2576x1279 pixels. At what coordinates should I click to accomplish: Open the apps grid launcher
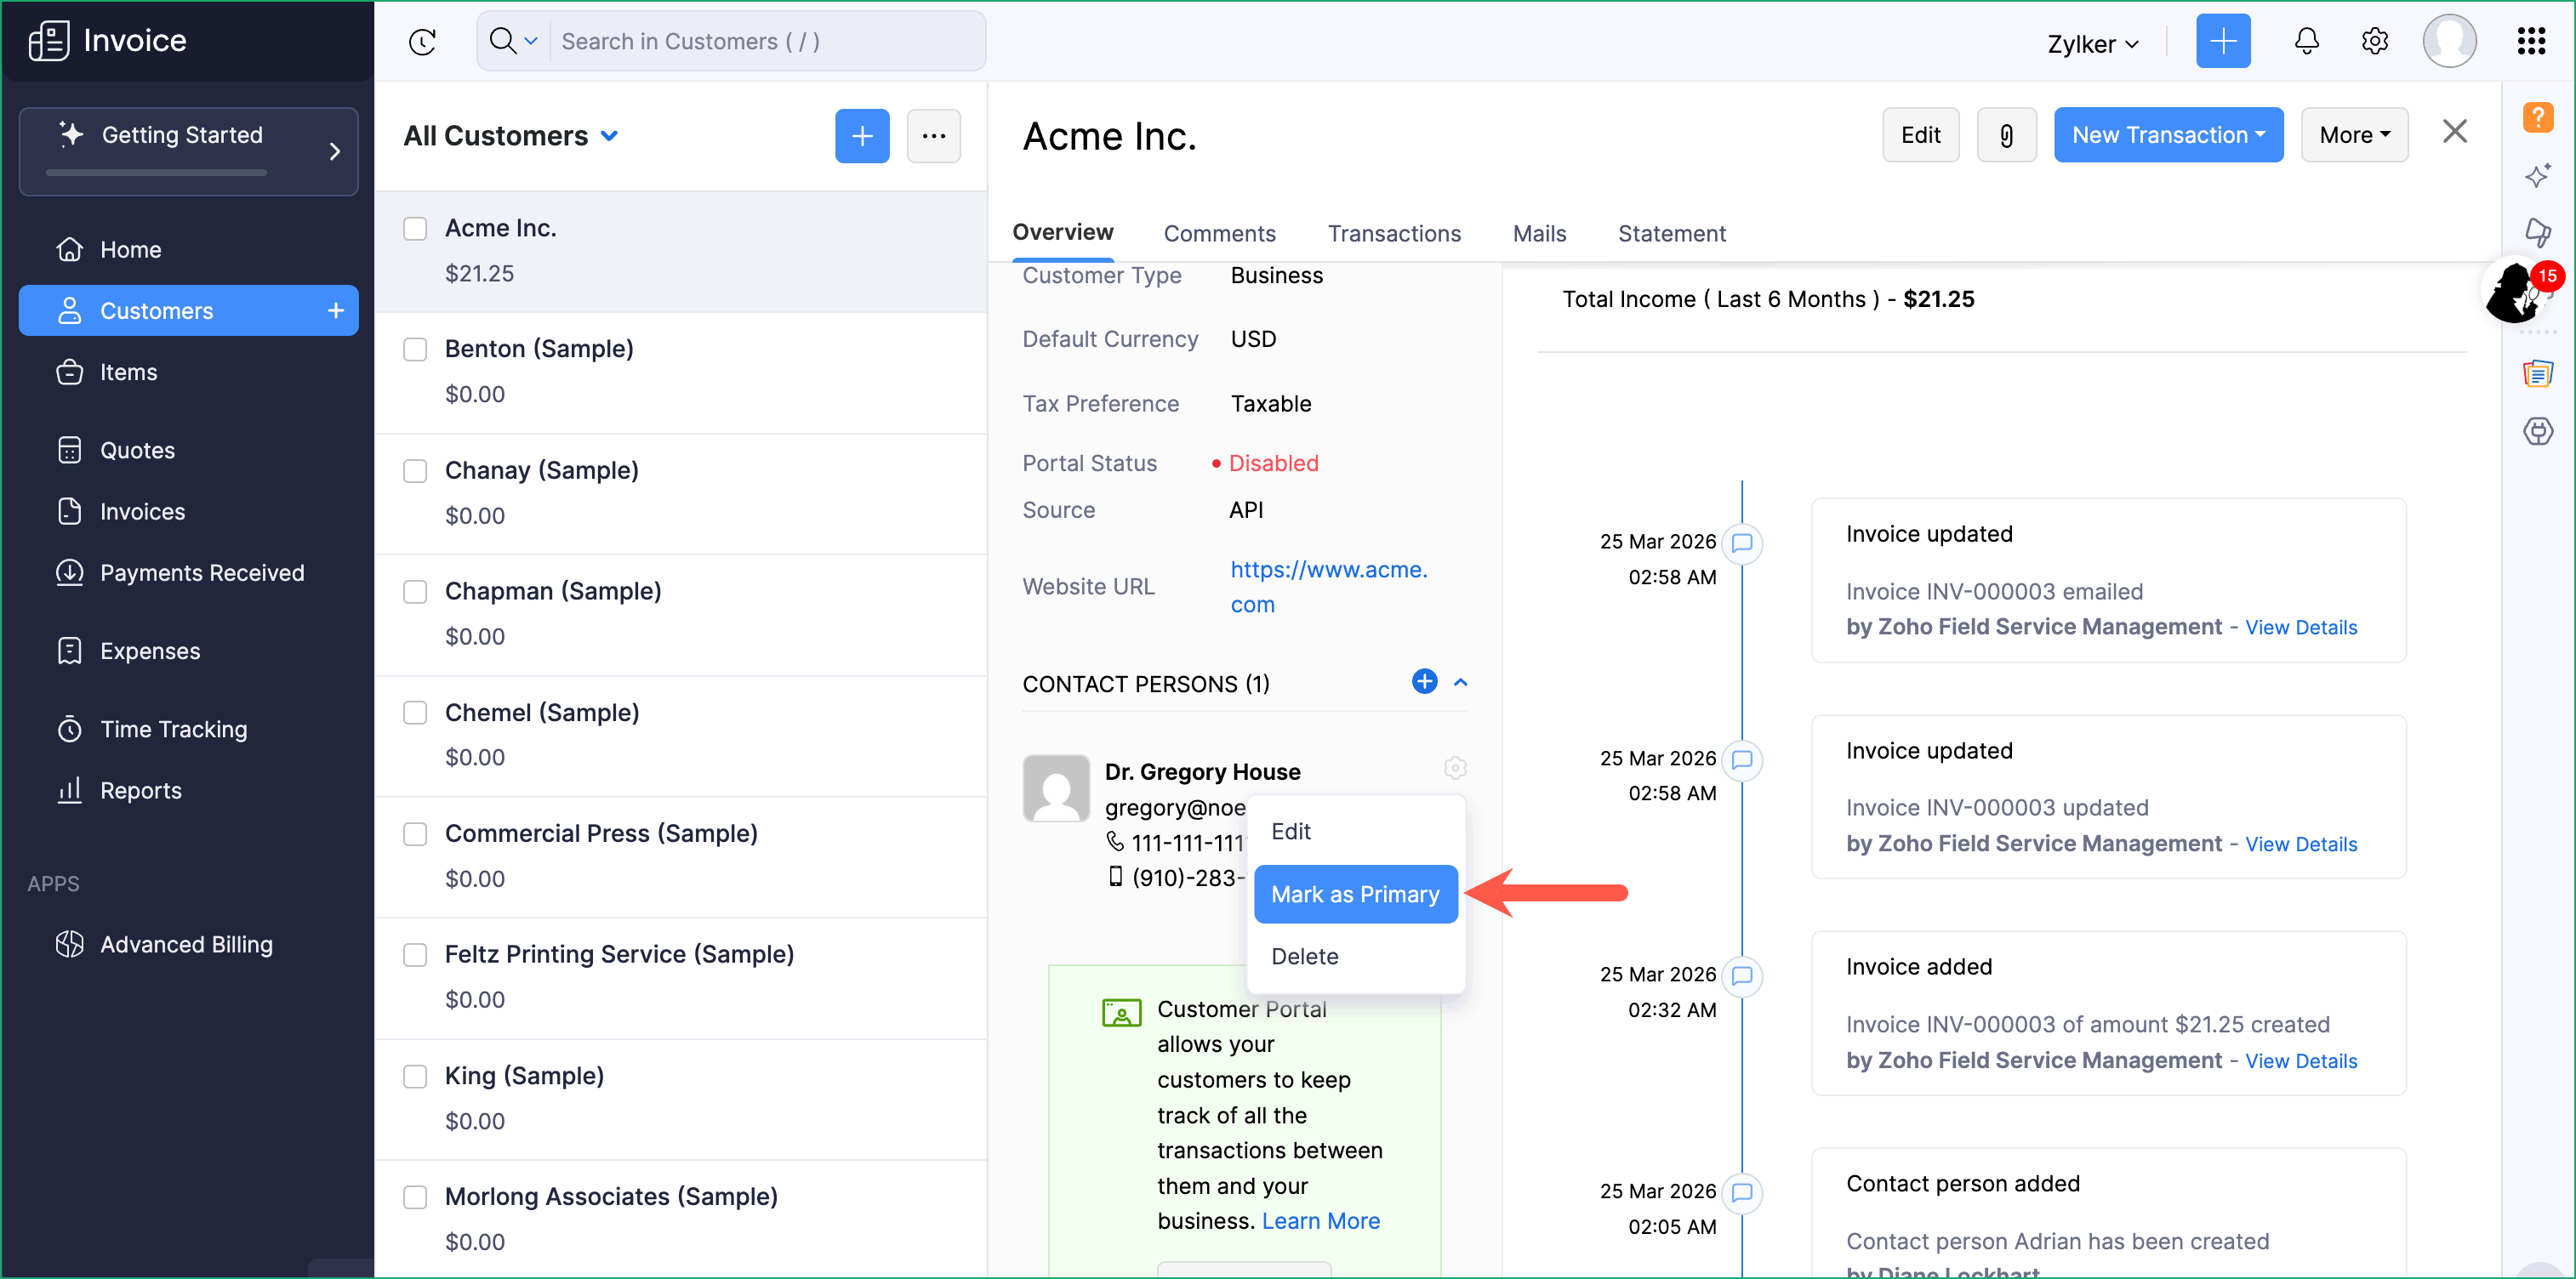[x=2530, y=41]
